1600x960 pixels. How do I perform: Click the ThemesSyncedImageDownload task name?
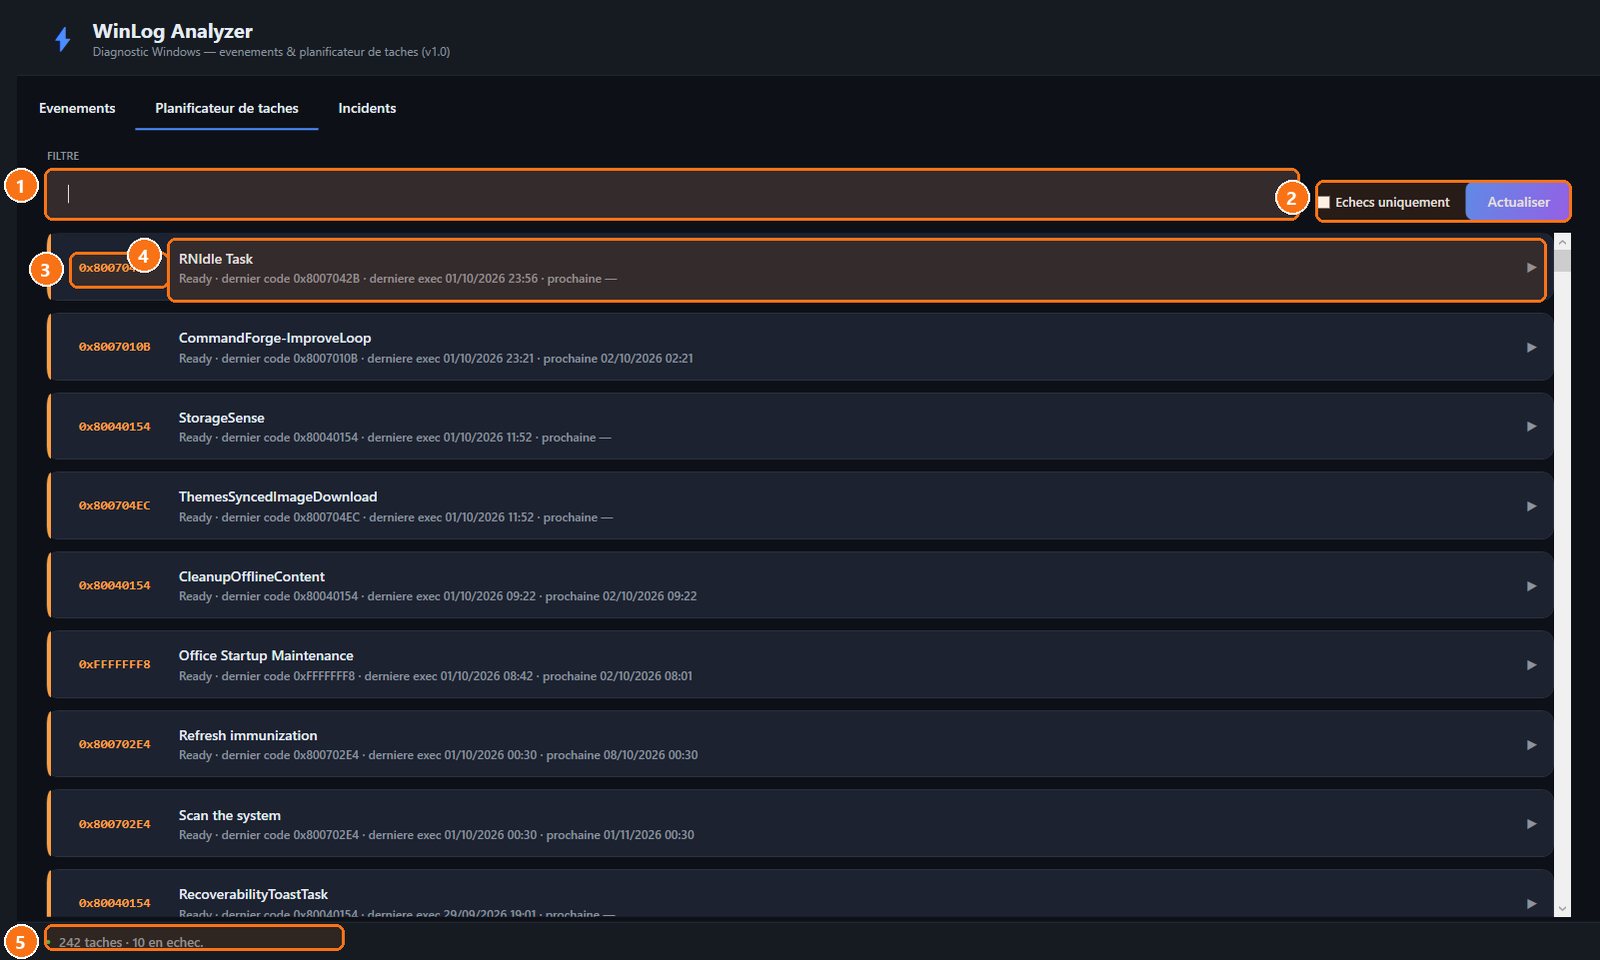tap(278, 497)
